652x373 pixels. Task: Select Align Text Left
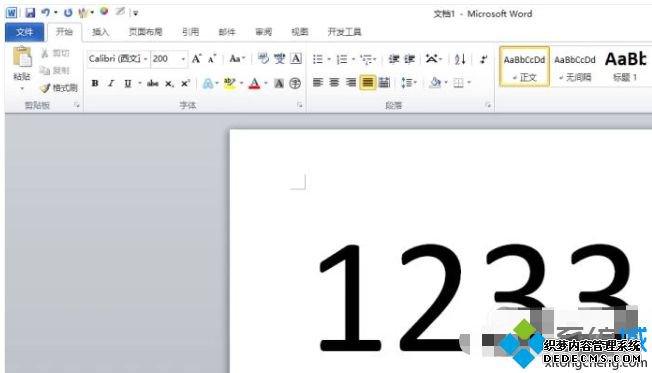[318, 82]
